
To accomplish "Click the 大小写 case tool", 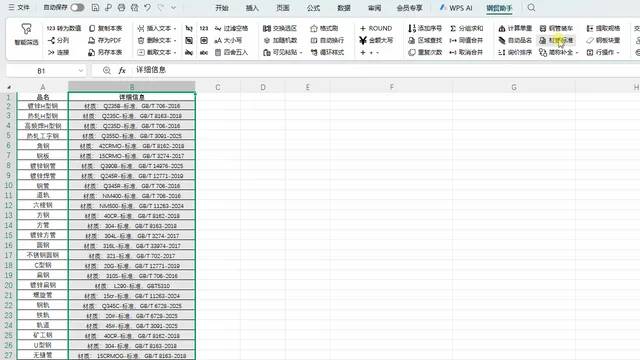I will pos(228,40).
